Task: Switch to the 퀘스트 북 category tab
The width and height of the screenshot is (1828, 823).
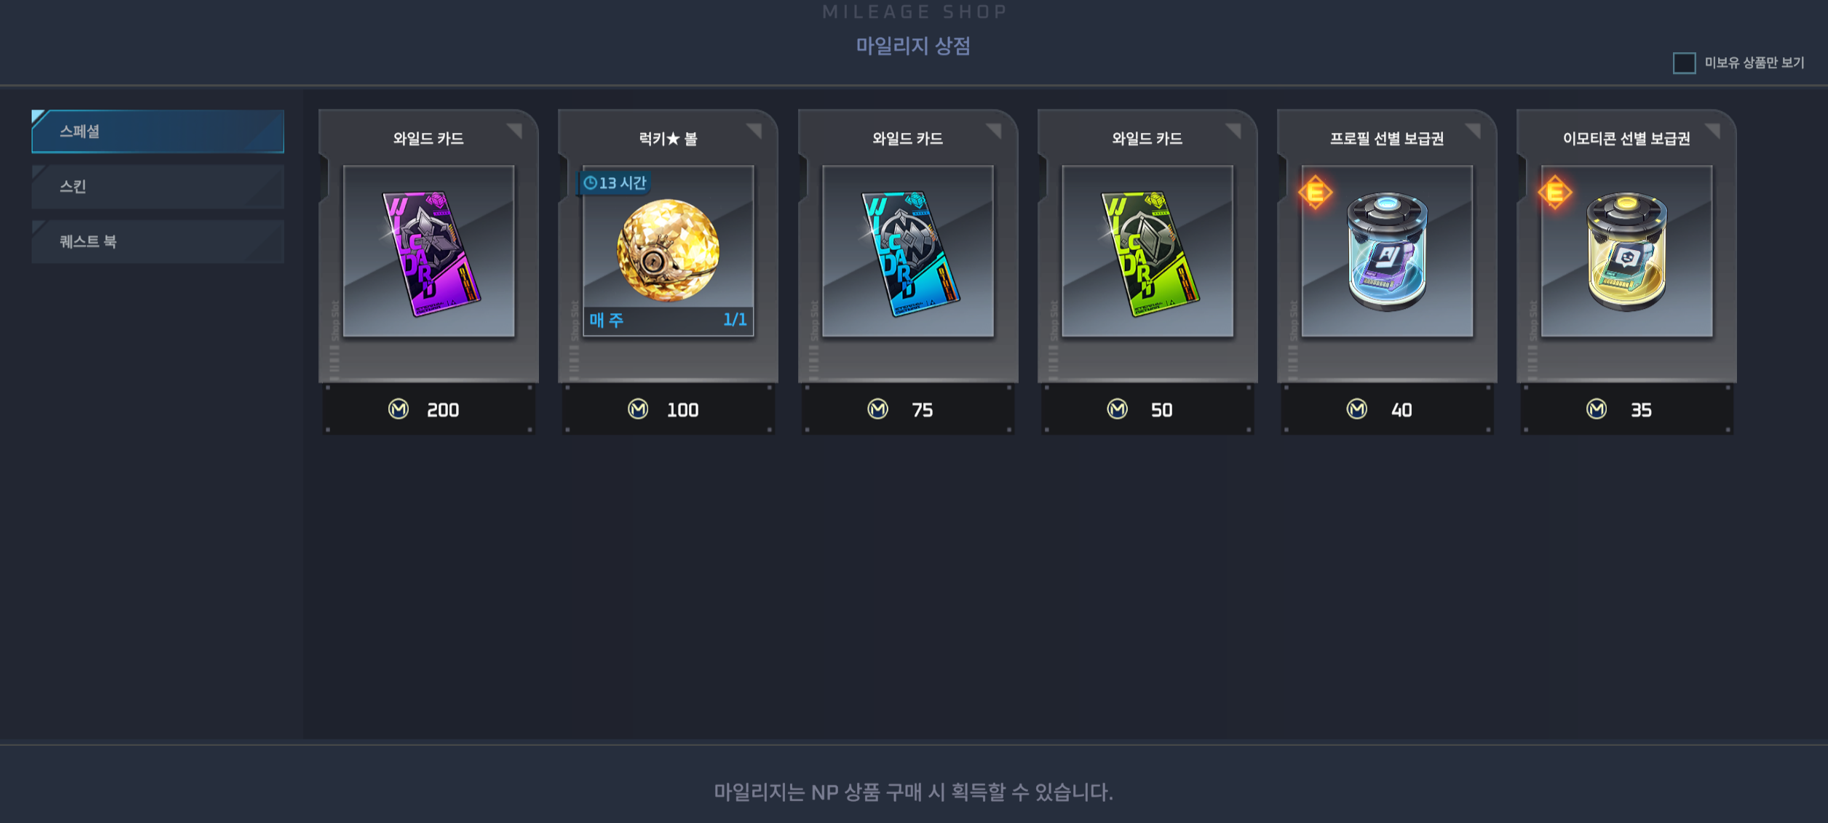Action: tap(158, 242)
